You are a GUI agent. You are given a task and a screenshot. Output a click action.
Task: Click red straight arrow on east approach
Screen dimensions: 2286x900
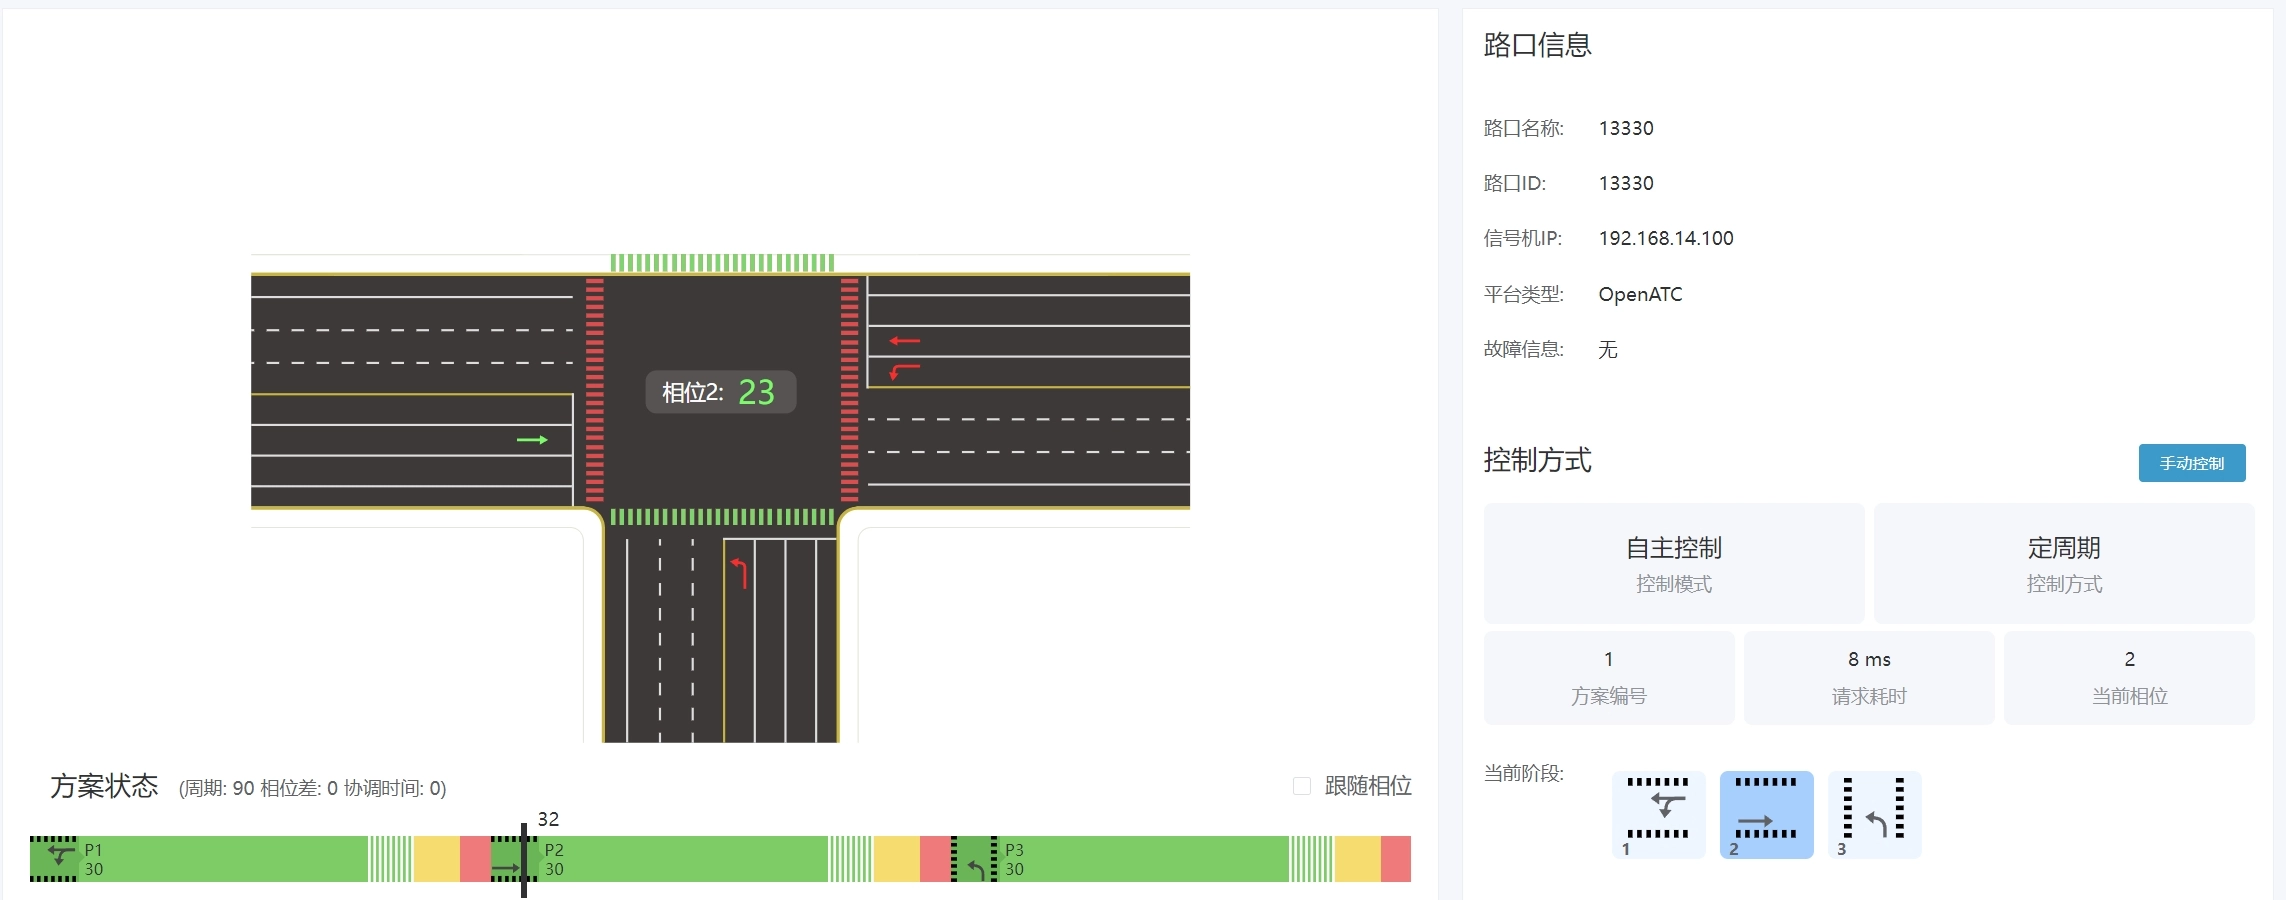[x=904, y=341]
